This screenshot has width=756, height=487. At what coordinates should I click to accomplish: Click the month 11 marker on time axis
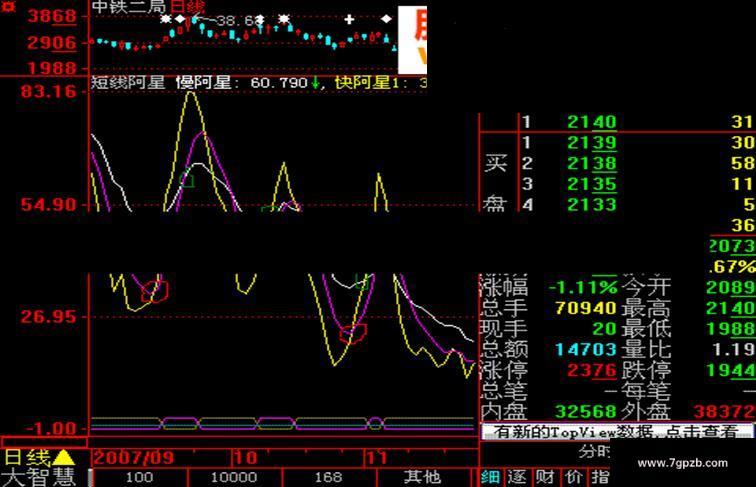377,458
